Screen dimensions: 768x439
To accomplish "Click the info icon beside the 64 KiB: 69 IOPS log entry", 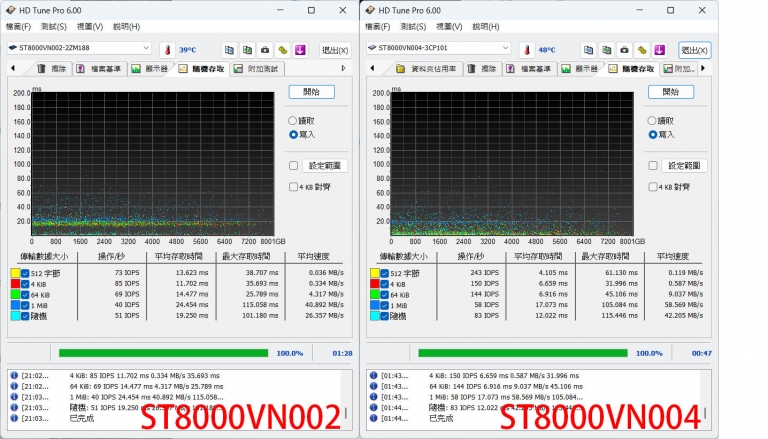I will point(14,386).
